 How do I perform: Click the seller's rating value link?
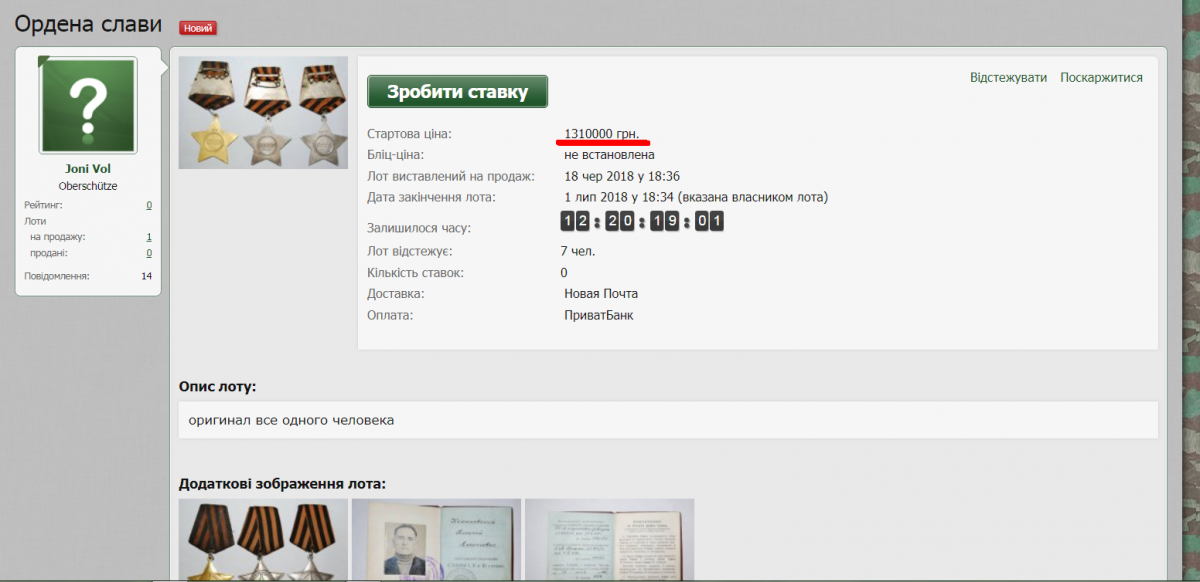pyautogui.click(x=149, y=205)
